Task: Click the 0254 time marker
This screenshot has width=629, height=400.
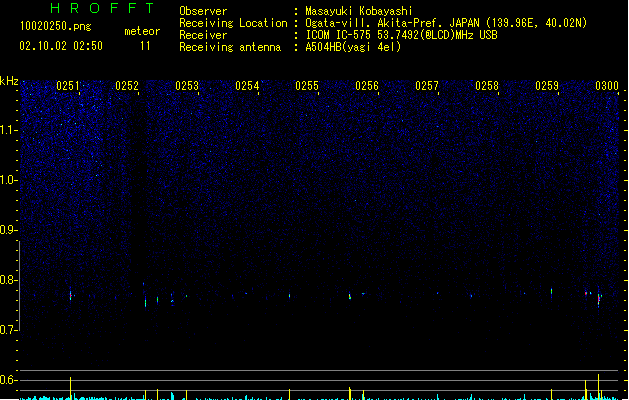Action: (247, 86)
